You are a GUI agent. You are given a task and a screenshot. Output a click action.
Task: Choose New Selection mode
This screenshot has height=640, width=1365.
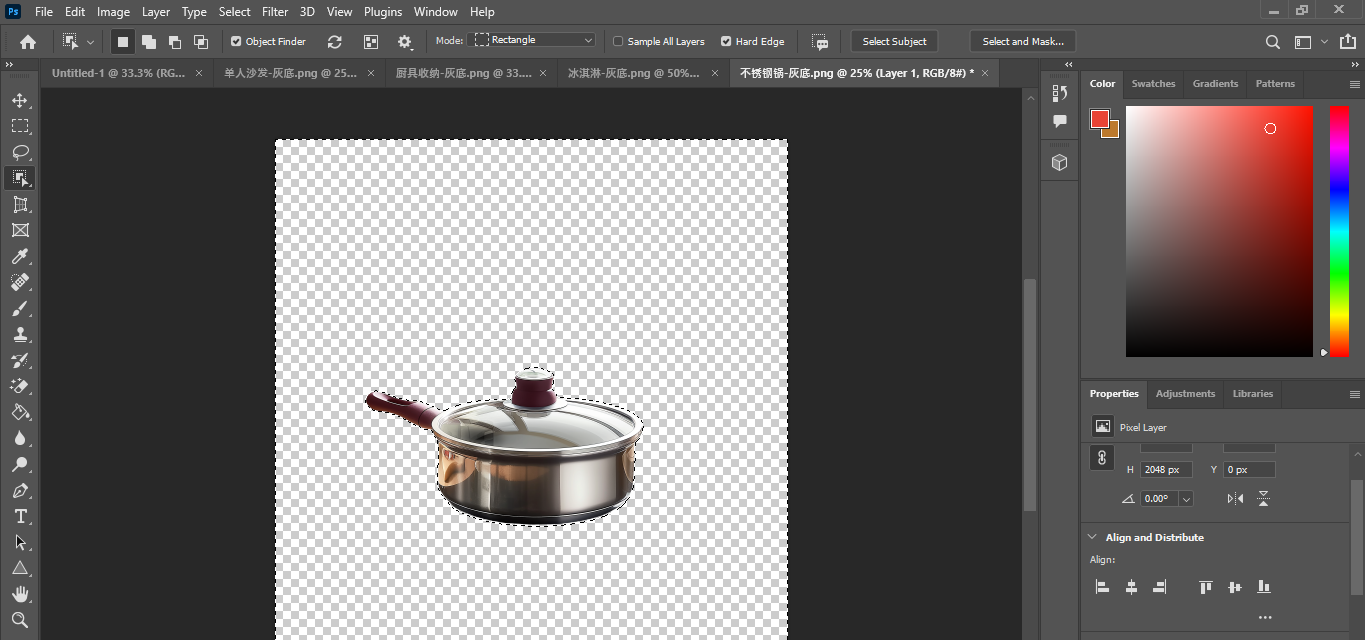tap(123, 42)
